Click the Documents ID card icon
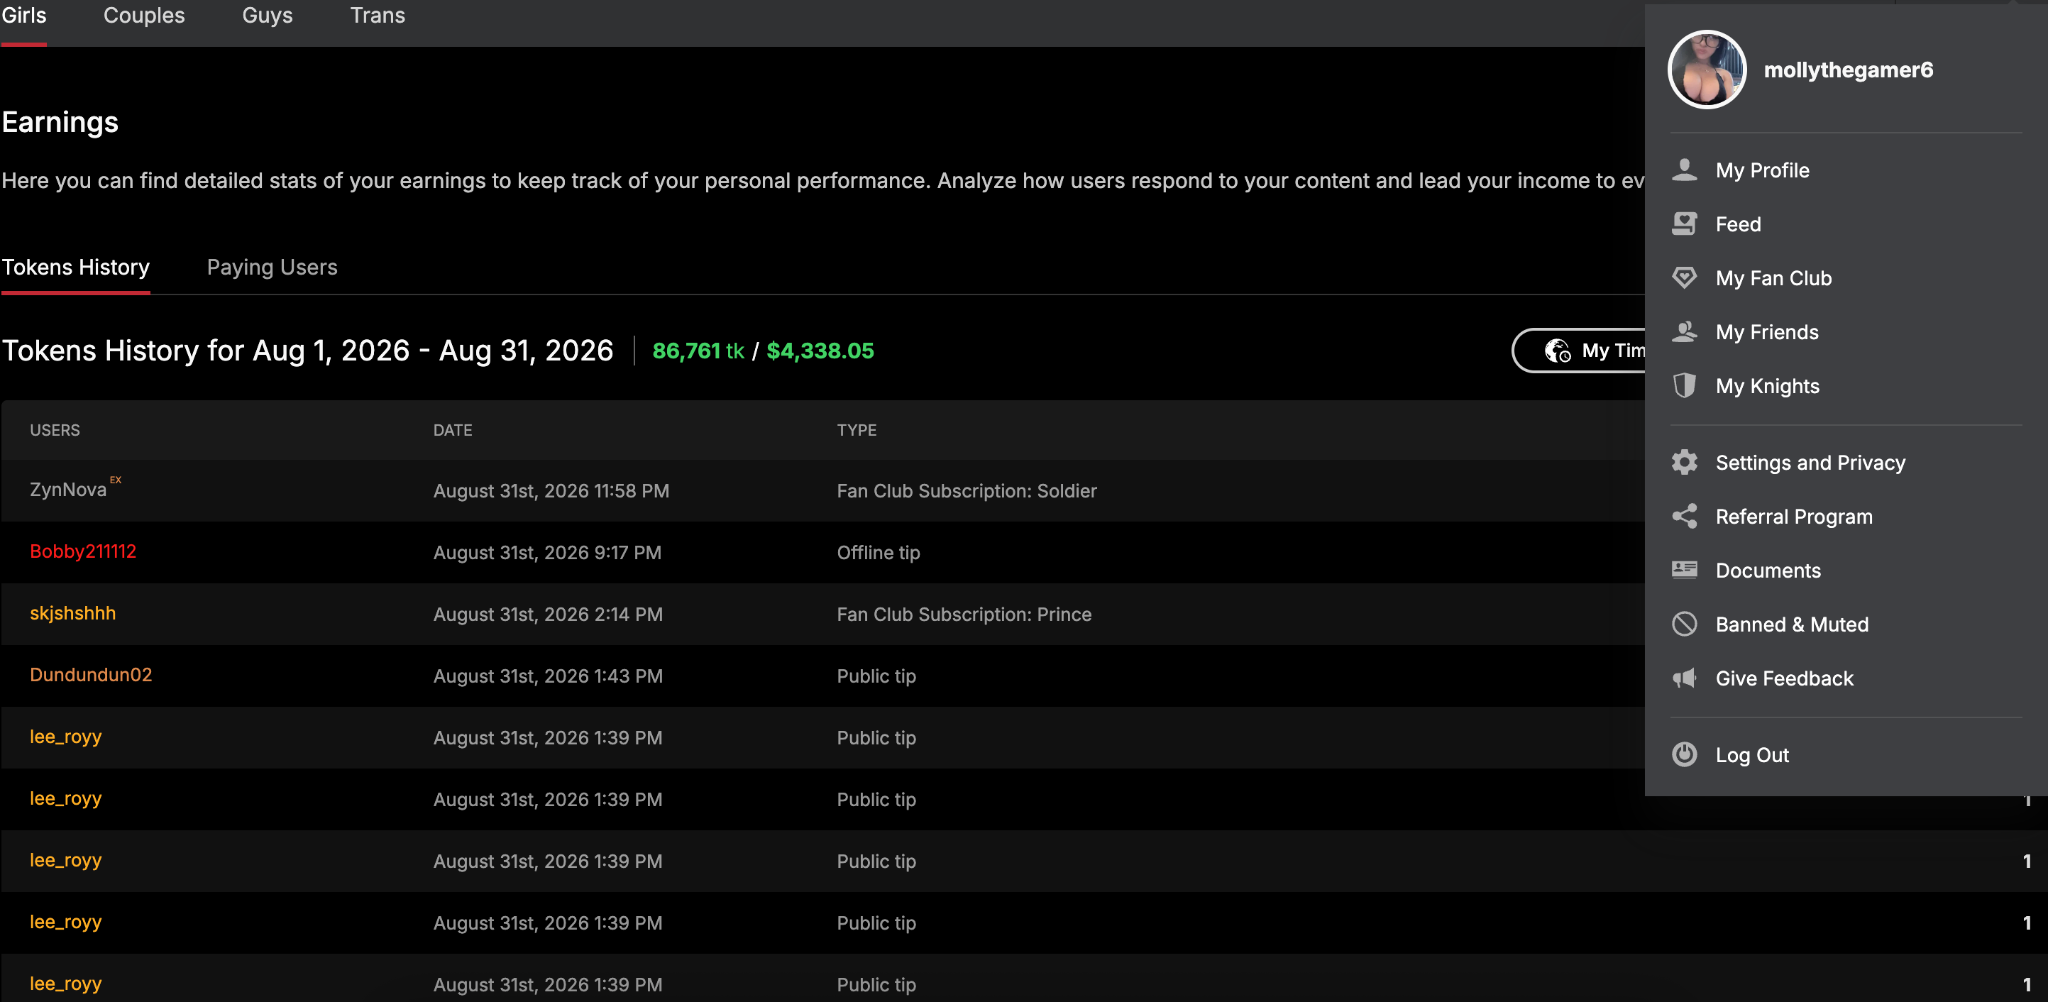The width and height of the screenshot is (2048, 1002). pyautogui.click(x=1685, y=570)
